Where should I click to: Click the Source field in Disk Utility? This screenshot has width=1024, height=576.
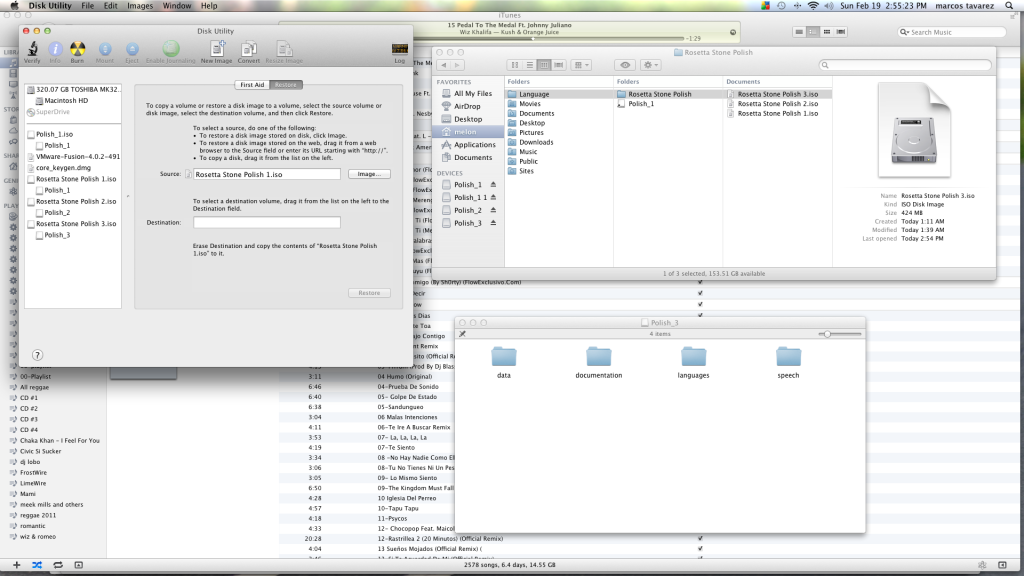[x=266, y=174]
